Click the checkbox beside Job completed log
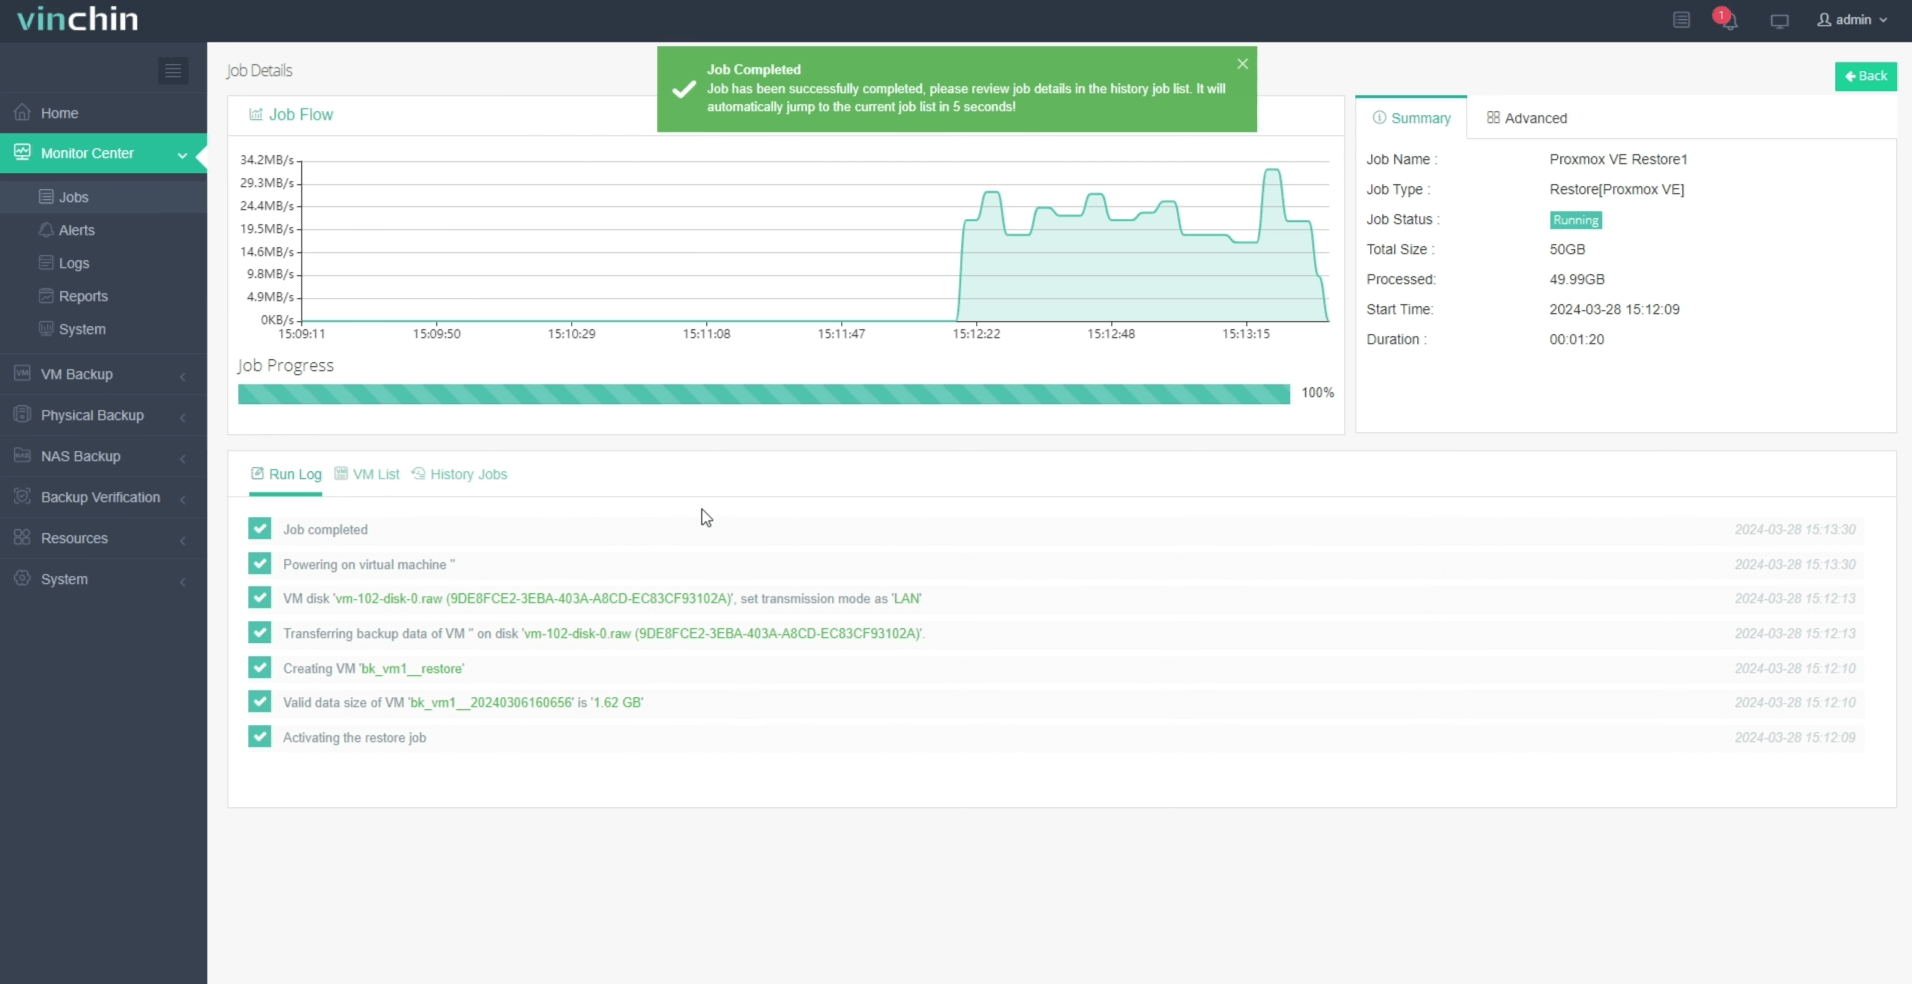This screenshot has width=1912, height=984. point(259,528)
